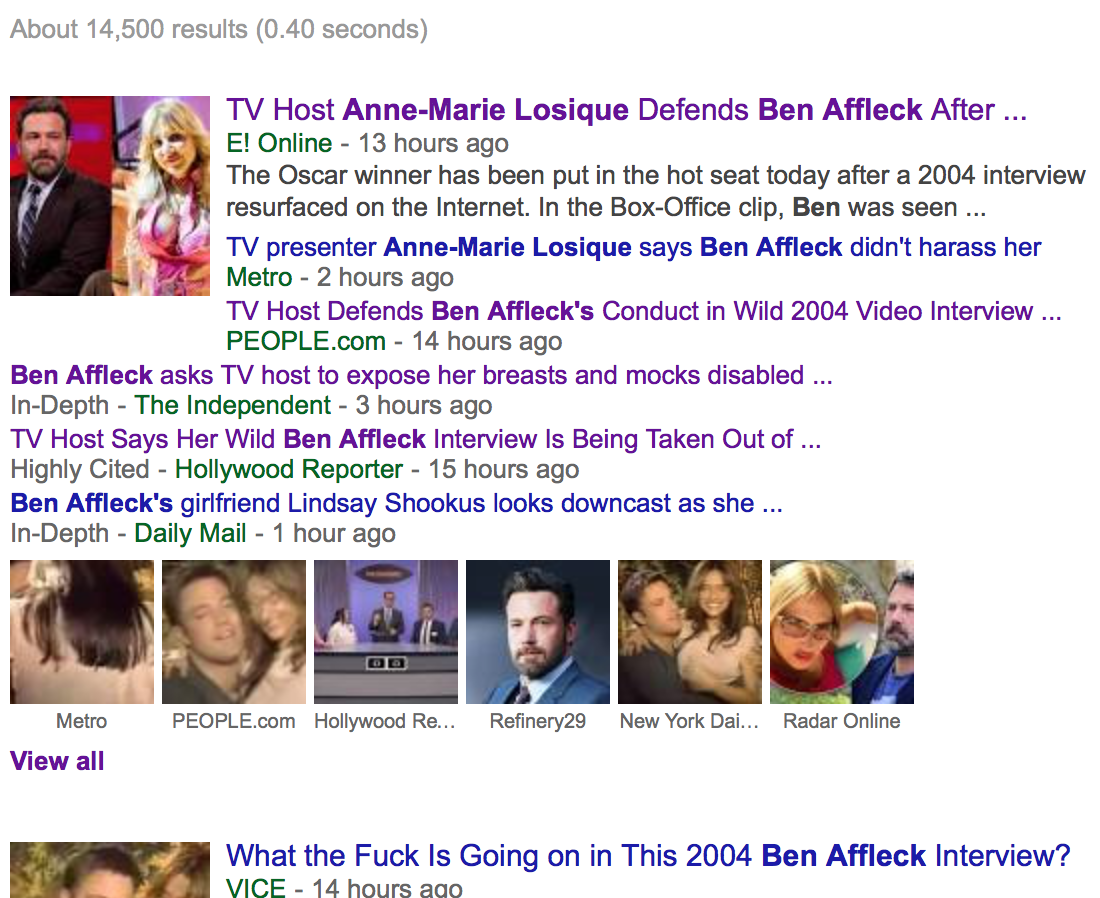Click 'About 14,500 results' count text
Viewport: 1100px width, 898px height.
pyautogui.click(x=219, y=29)
